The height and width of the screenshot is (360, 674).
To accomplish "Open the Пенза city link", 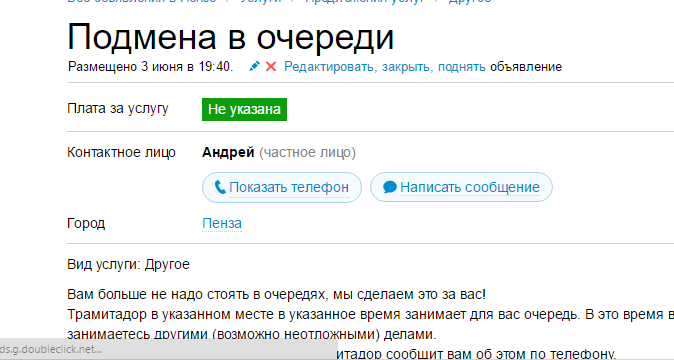I will pyautogui.click(x=222, y=223).
